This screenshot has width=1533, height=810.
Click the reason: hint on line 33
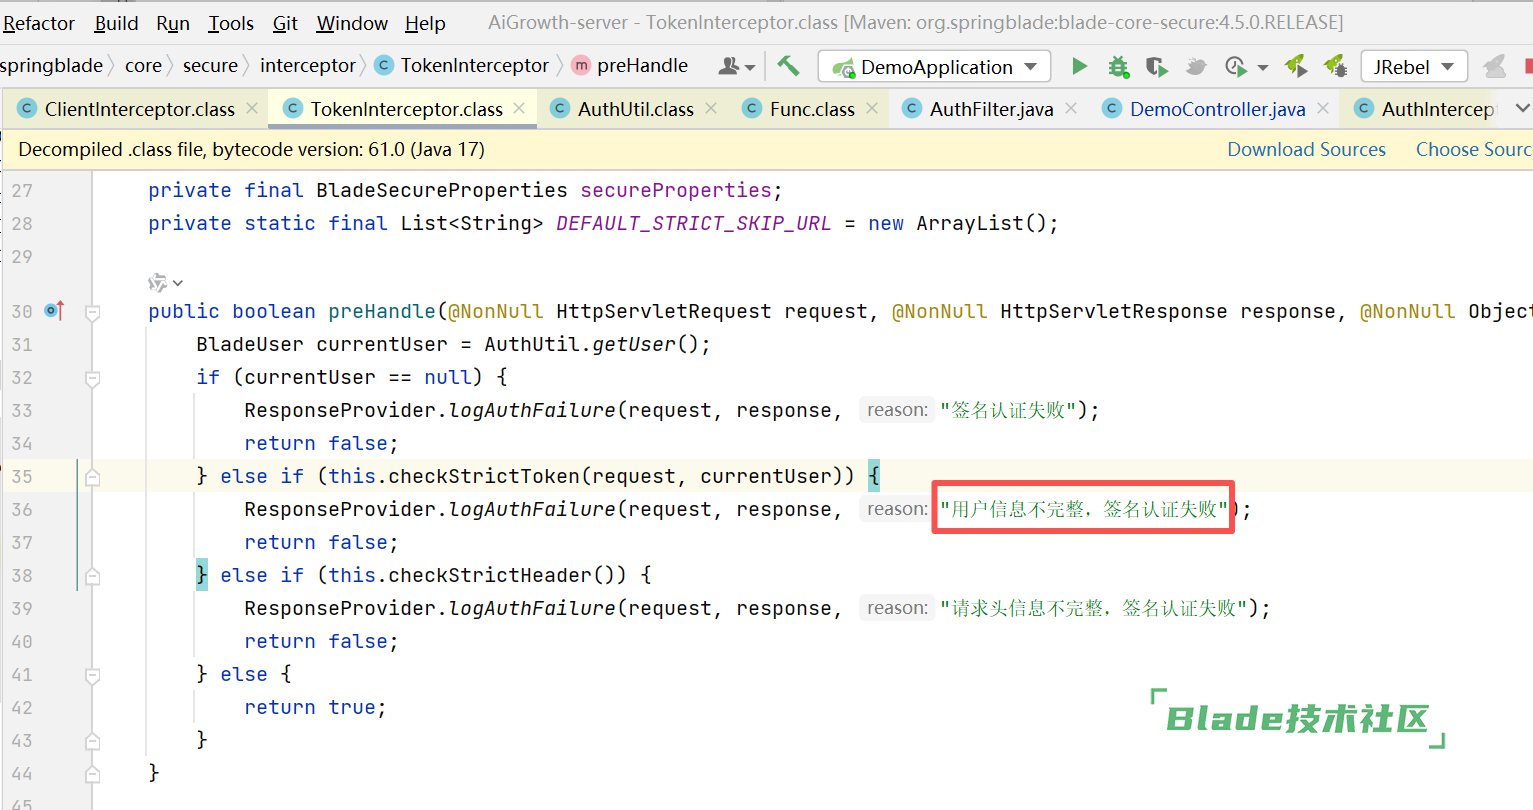tap(897, 410)
